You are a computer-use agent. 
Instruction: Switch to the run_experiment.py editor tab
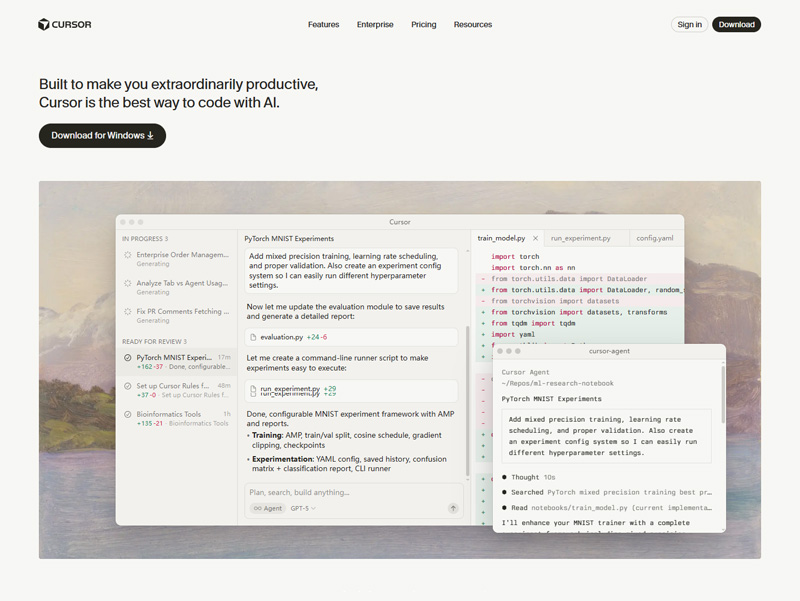pos(581,239)
